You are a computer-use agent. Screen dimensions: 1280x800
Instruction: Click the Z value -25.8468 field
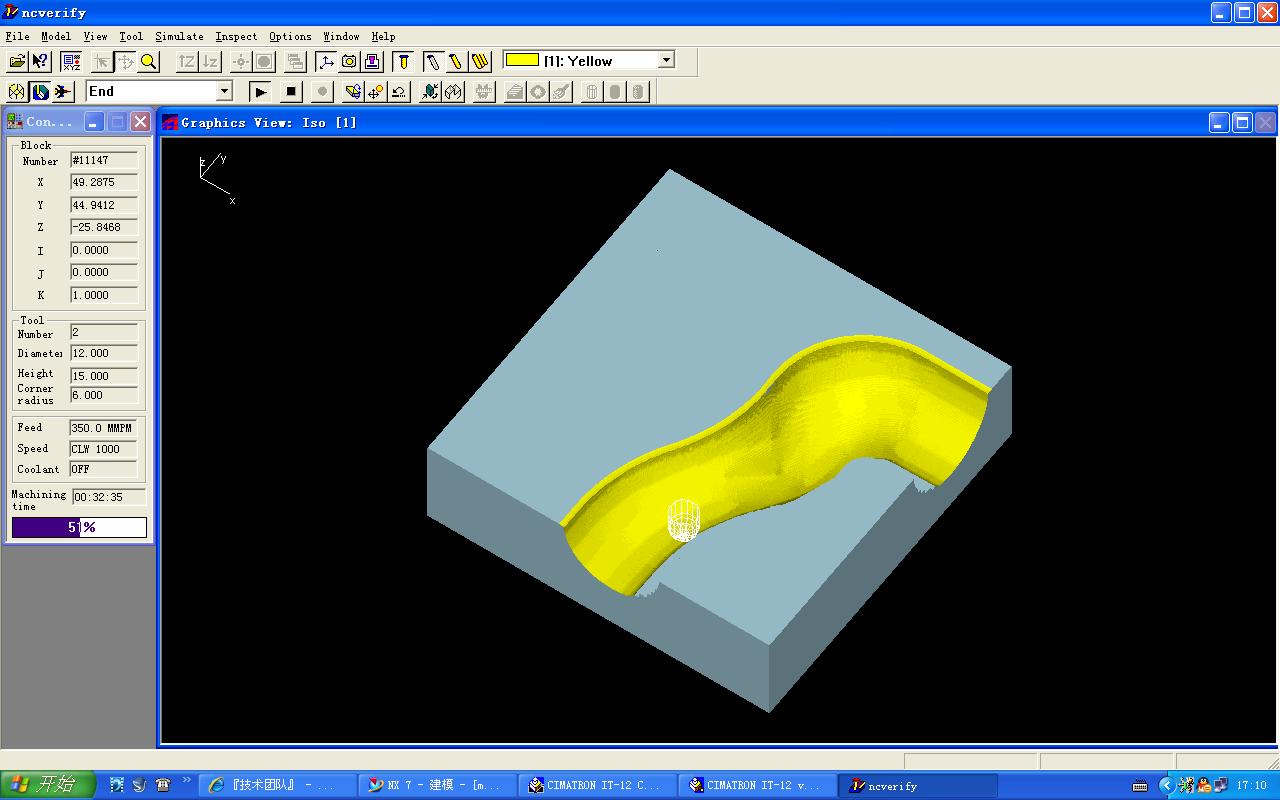[104, 227]
